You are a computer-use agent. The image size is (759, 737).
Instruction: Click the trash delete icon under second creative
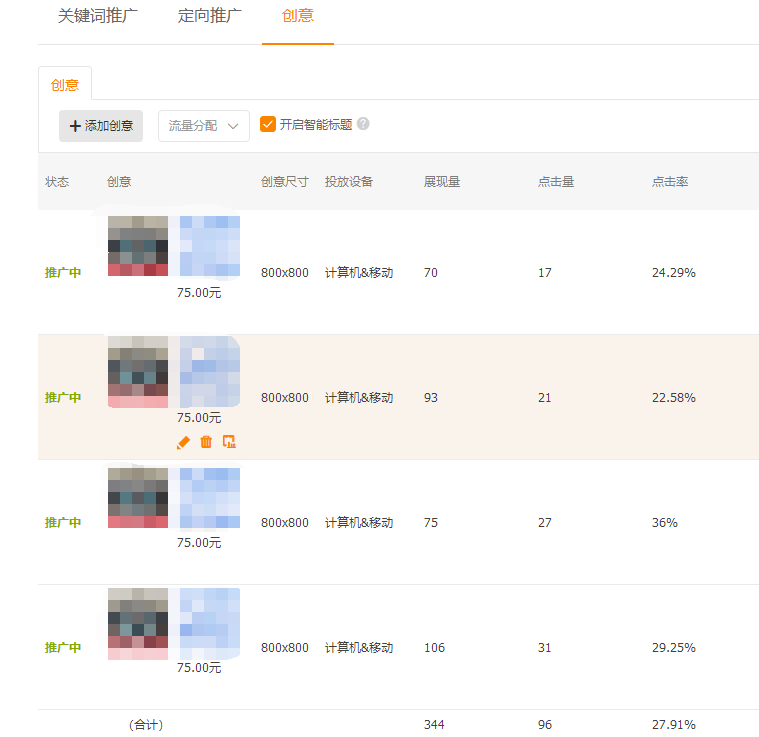pos(206,442)
